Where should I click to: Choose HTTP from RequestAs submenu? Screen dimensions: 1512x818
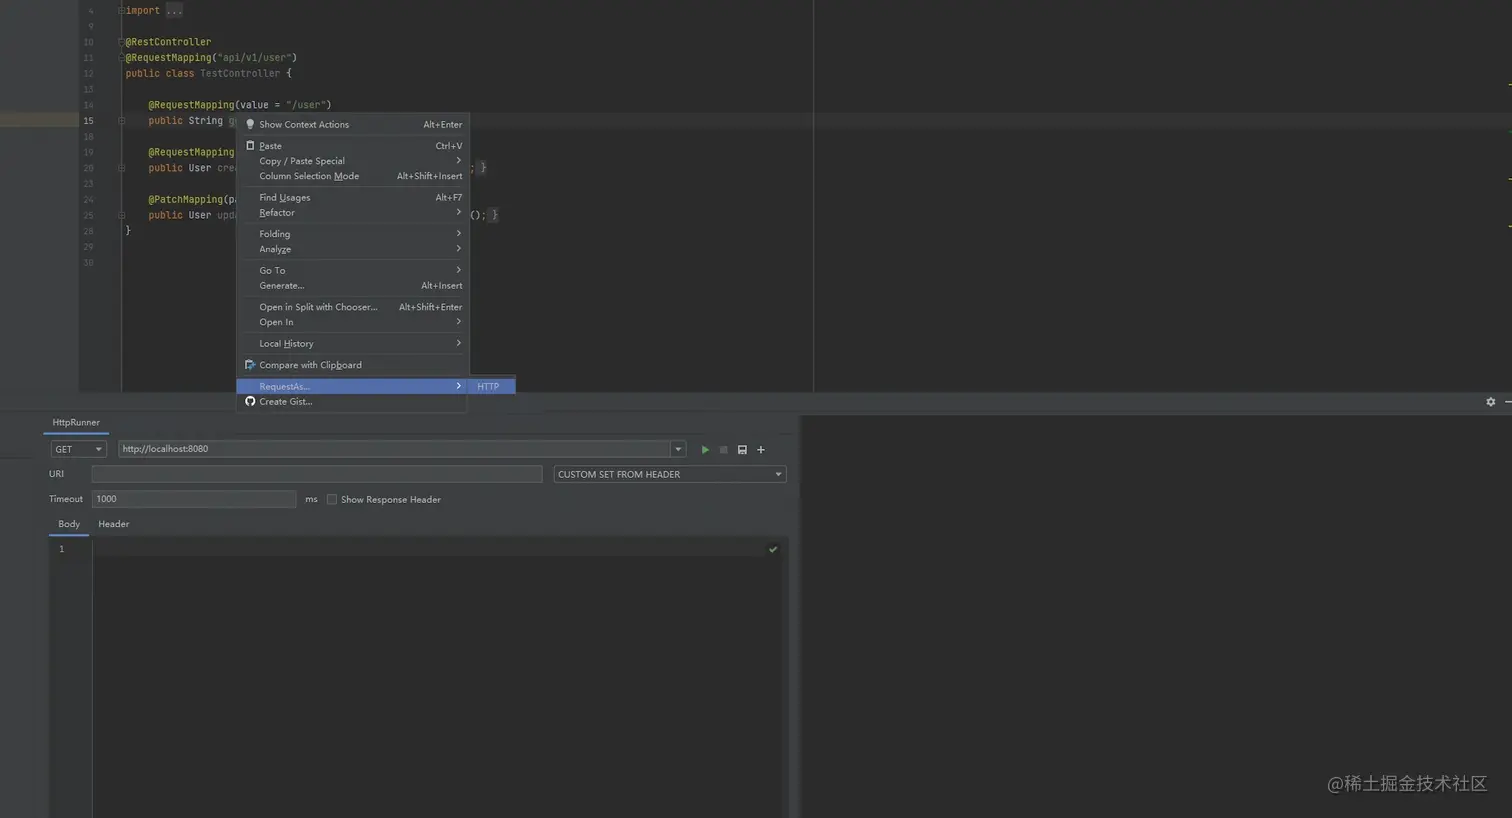click(x=492, y=386)
